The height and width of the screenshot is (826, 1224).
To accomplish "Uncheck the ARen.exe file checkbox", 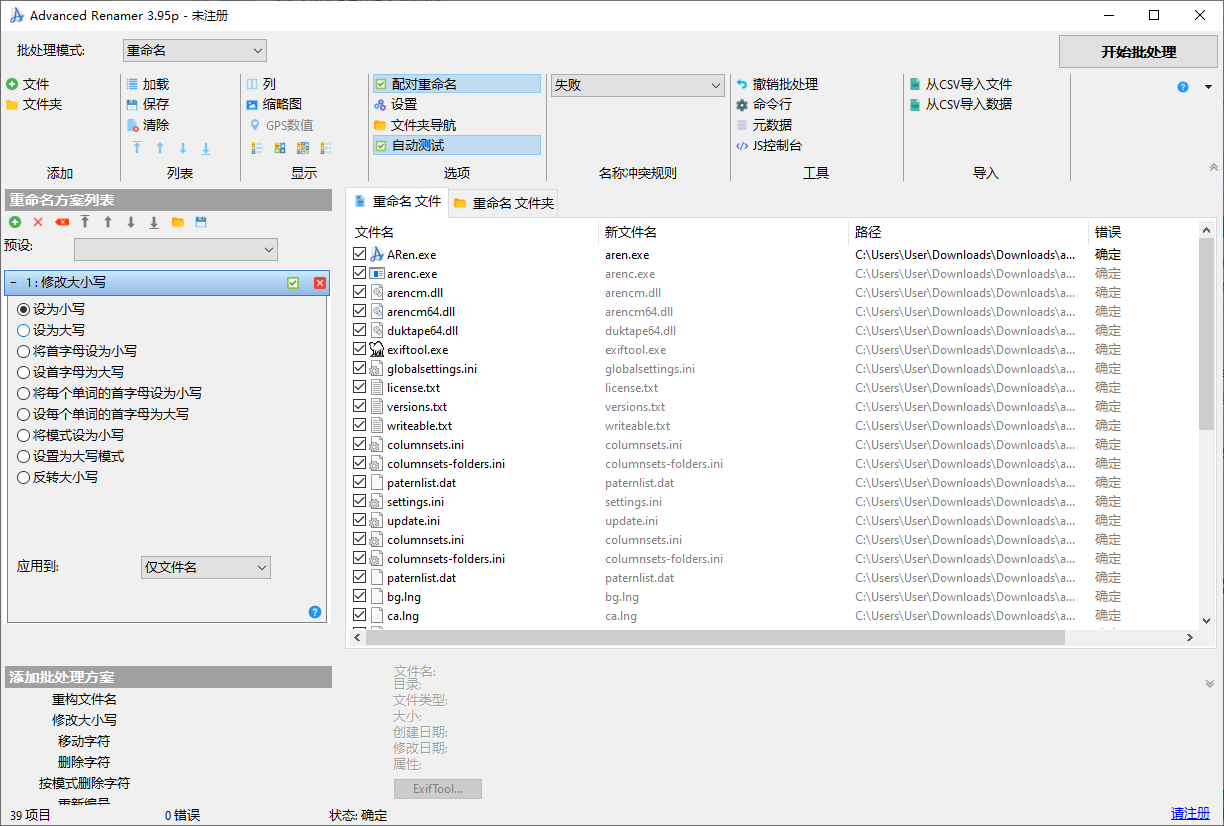I will pyautogui.click(x=360, y=255).
